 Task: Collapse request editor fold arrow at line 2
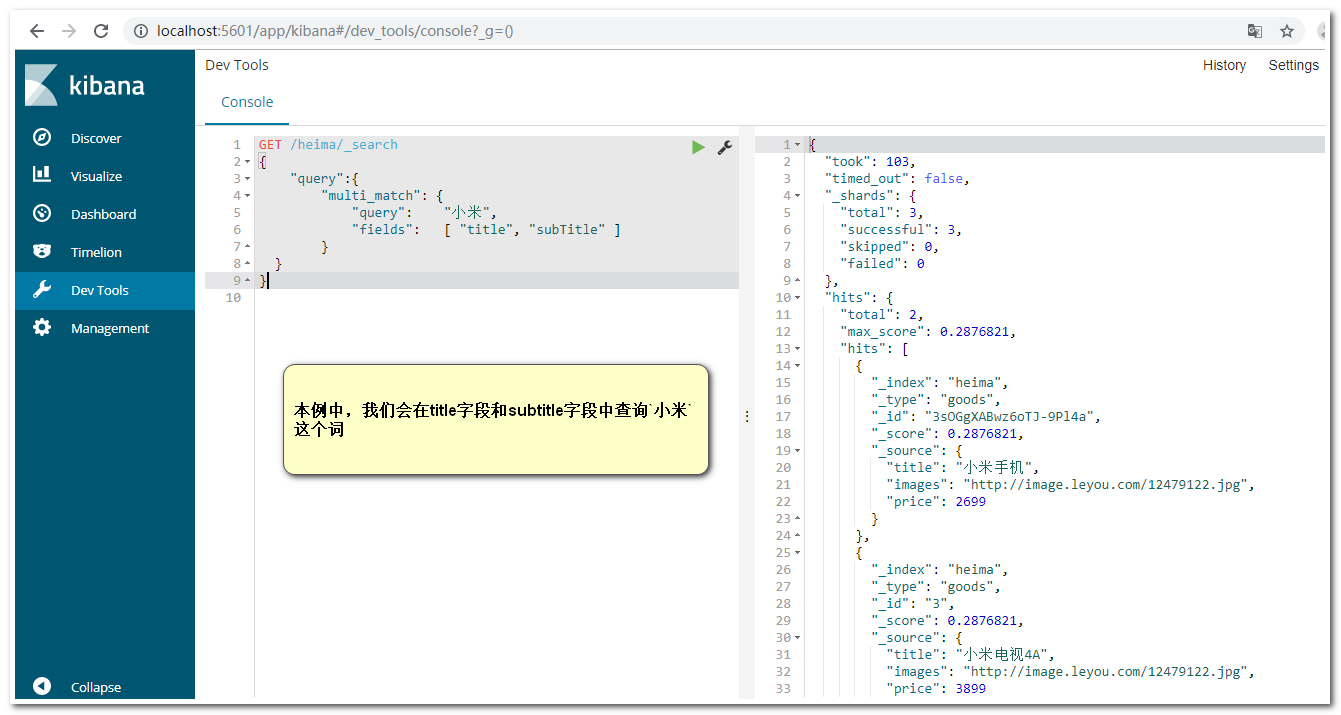pos(247,162)
